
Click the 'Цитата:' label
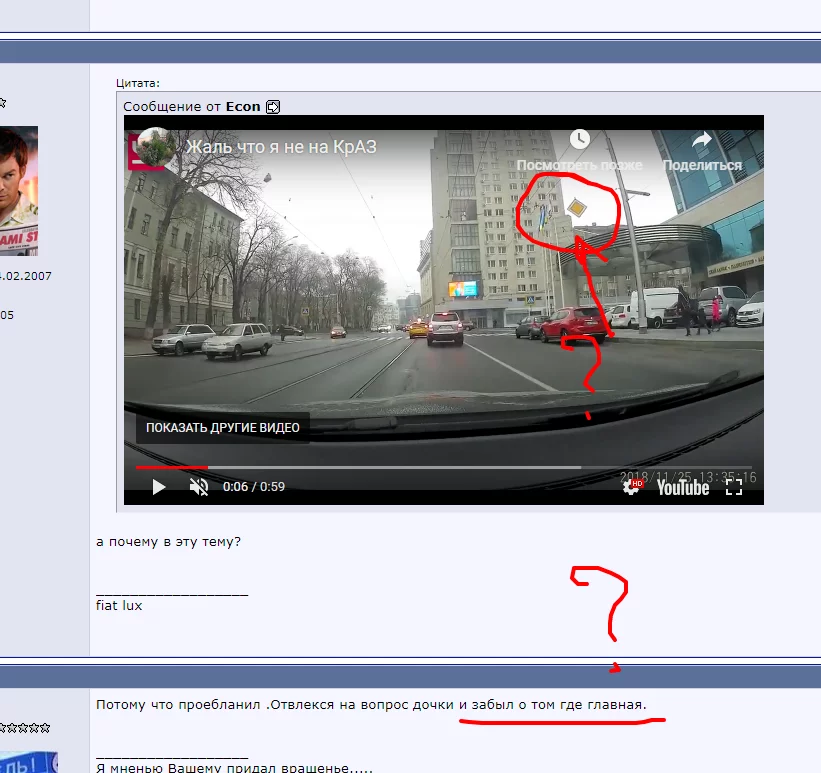138,83
